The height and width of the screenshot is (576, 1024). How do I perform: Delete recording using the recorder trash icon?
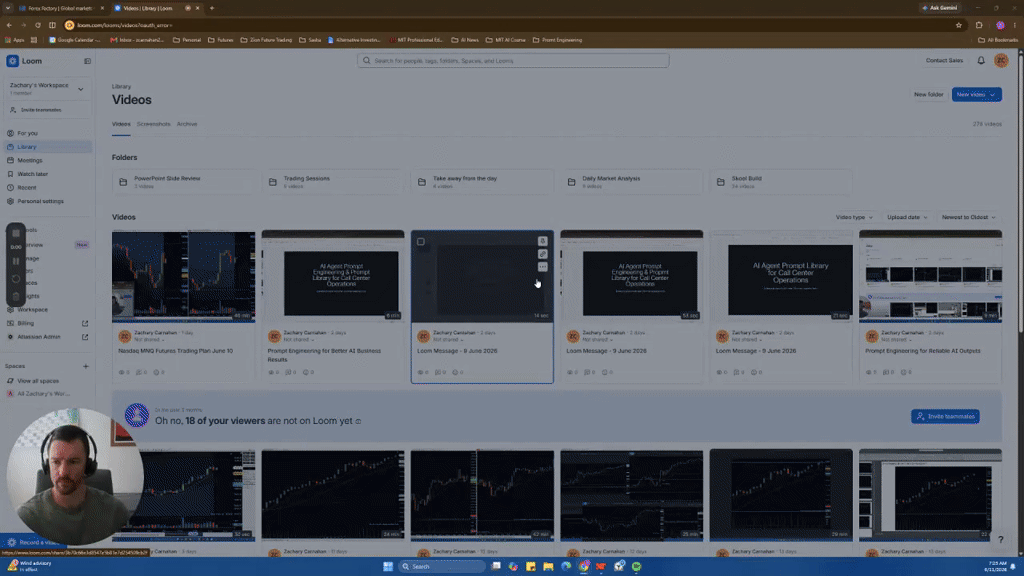click(16, 296)
